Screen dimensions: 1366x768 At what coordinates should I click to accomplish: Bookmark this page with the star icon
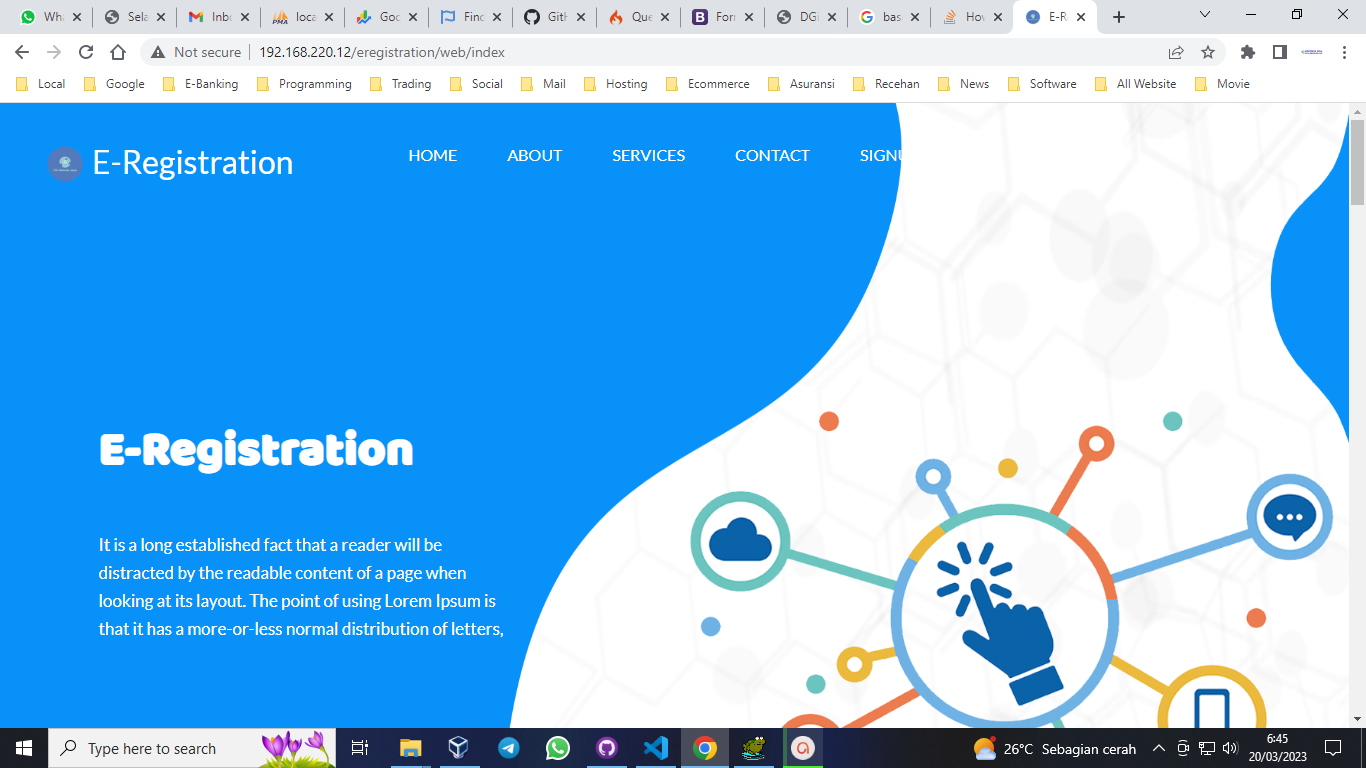[1208, 52]
